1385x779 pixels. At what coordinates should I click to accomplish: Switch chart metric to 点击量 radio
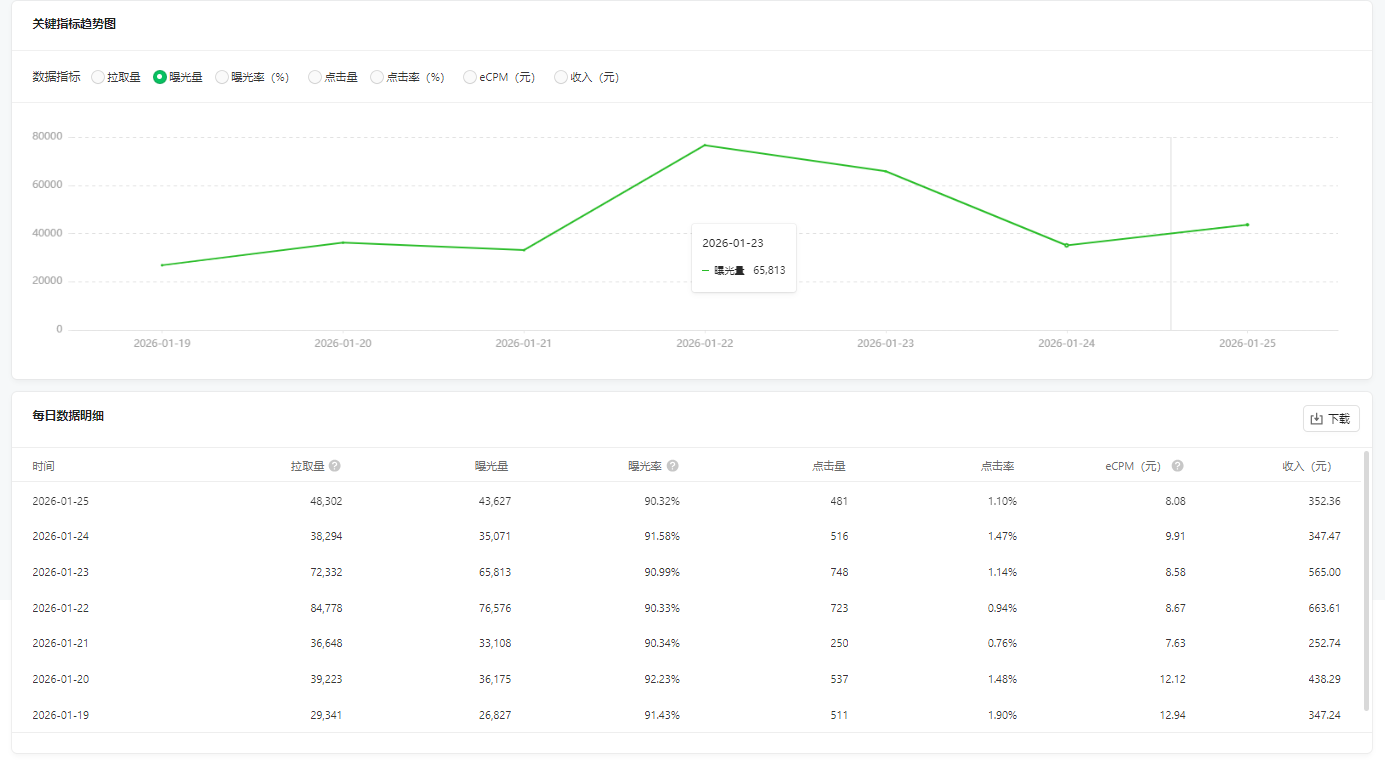coord(315,77)
